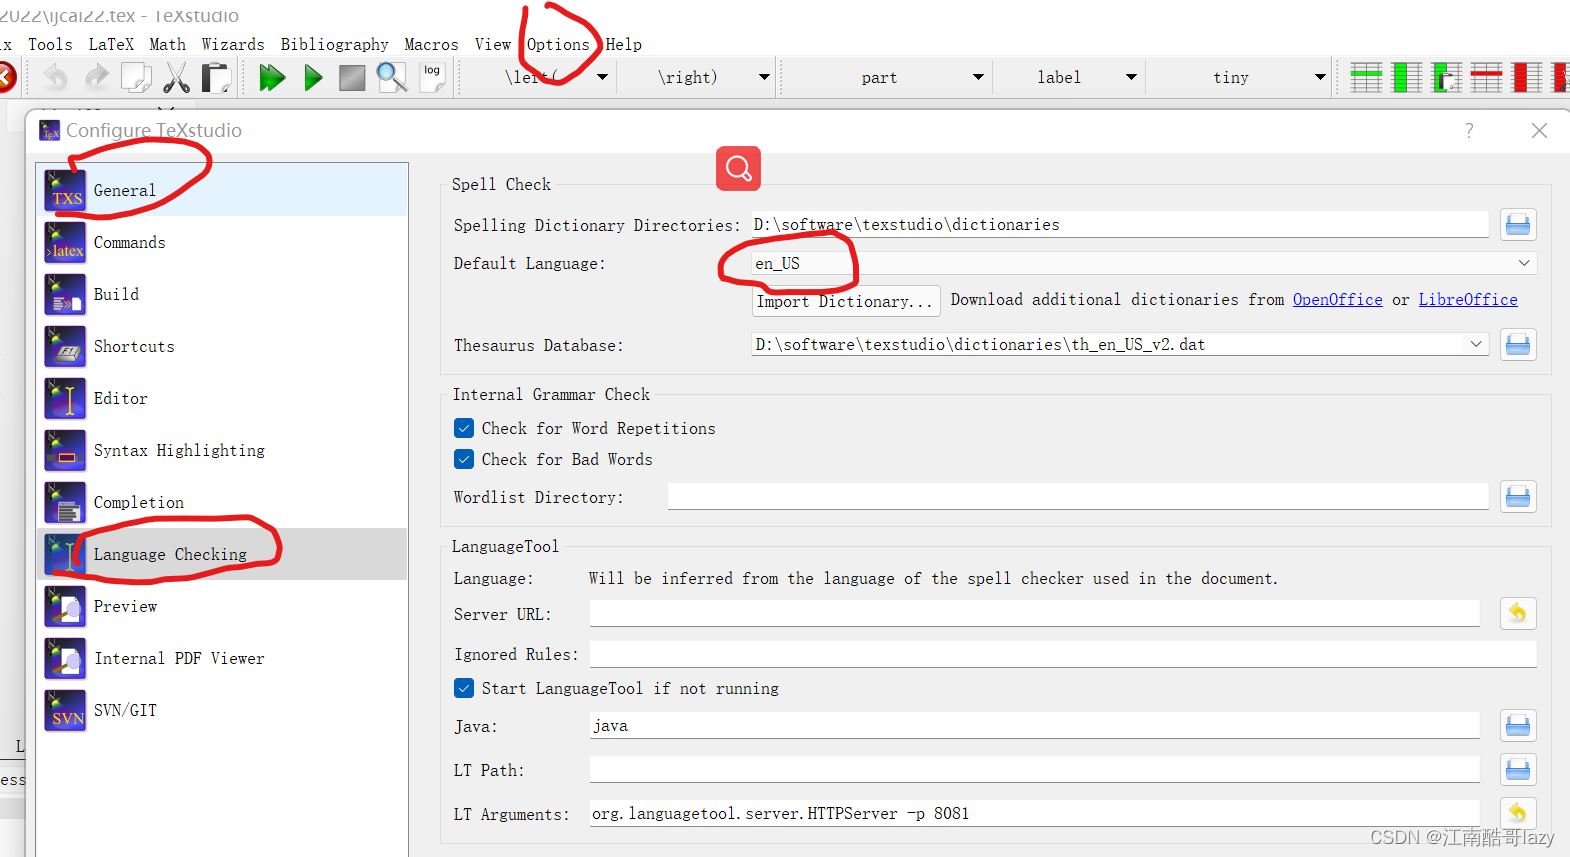Select SVN/GIT settings page
The image size is (1570, 857).
pyautogui.click(x=222, y=710)
